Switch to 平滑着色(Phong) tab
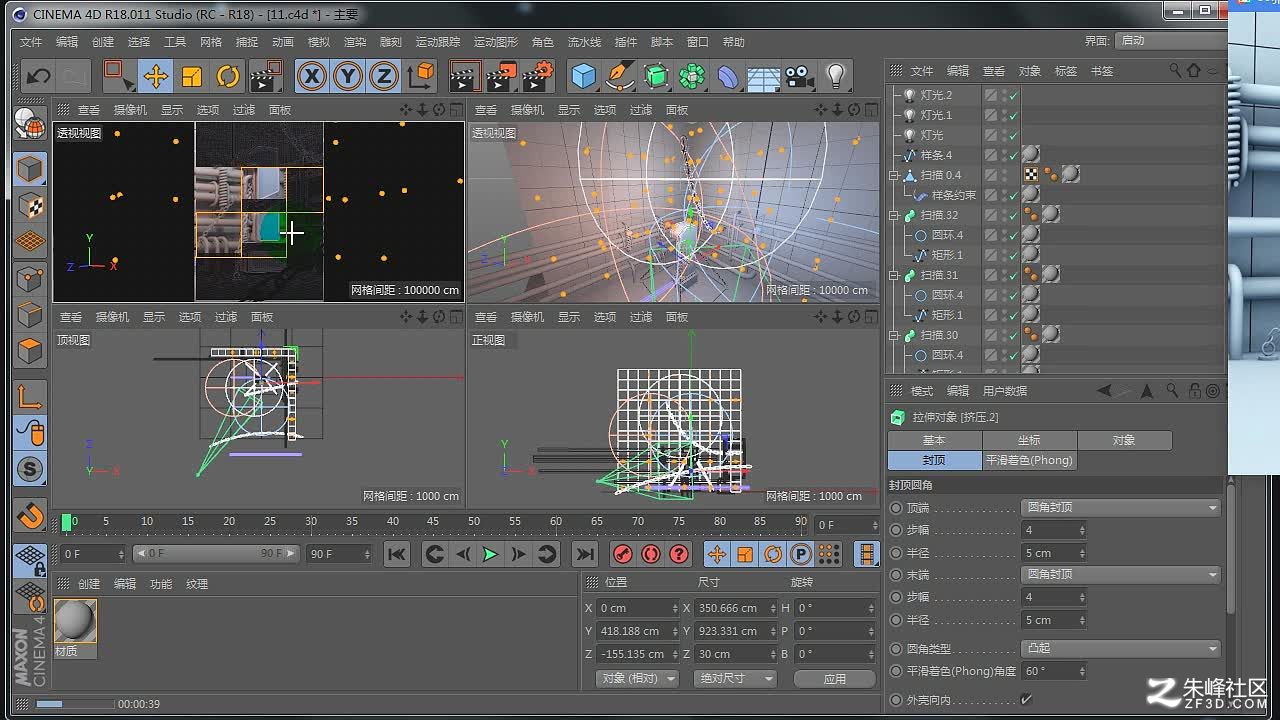The width and height of the screenshot is (1280, 720). [1029, 460]
